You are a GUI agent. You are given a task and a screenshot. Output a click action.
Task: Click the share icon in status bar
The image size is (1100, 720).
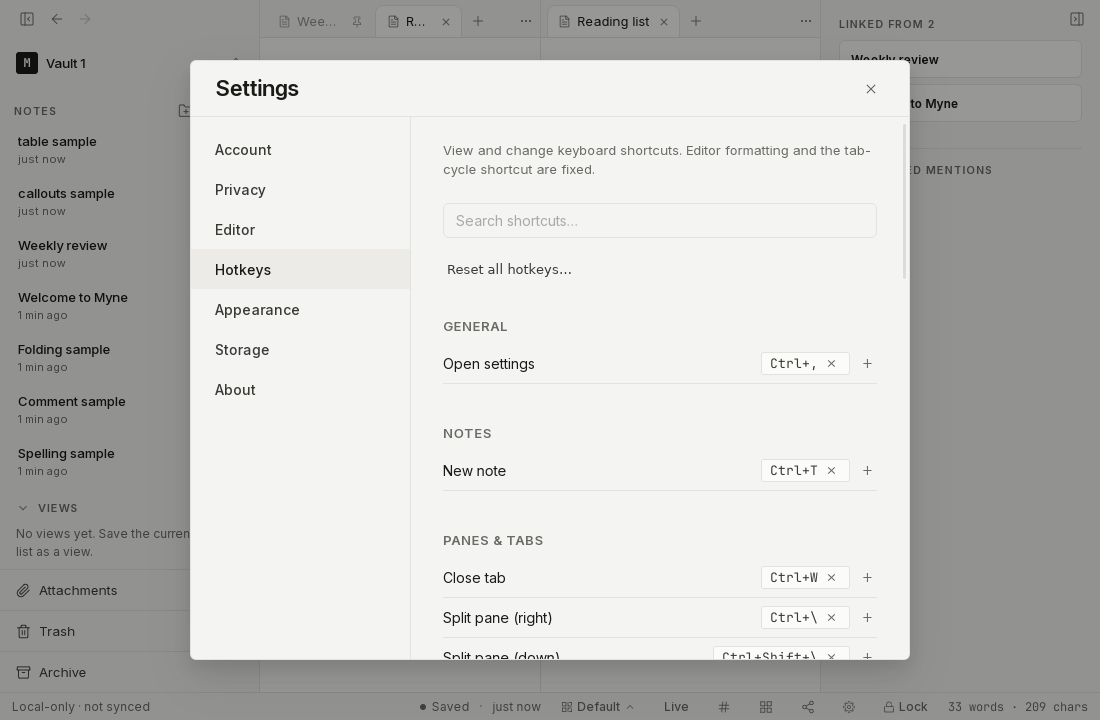[807, 707]
